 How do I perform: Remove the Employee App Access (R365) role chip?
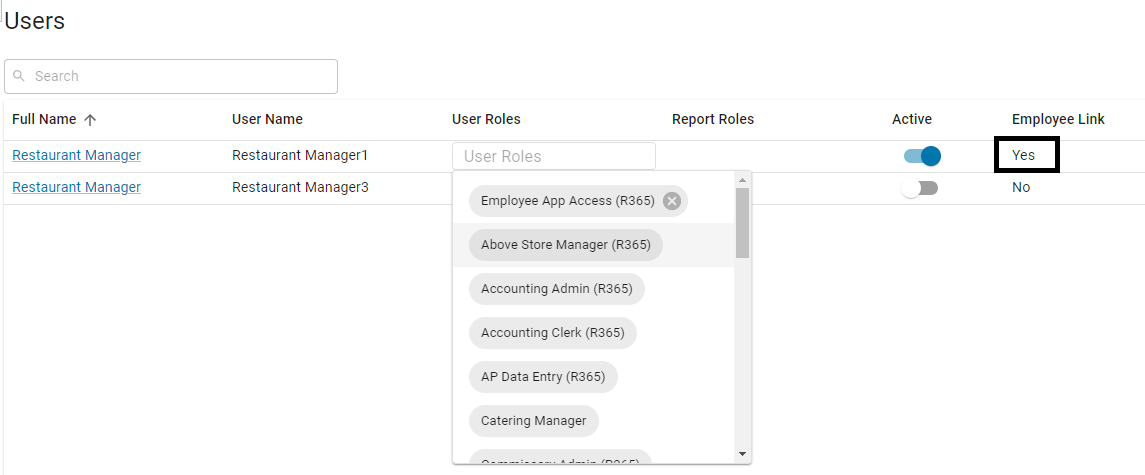672,201
